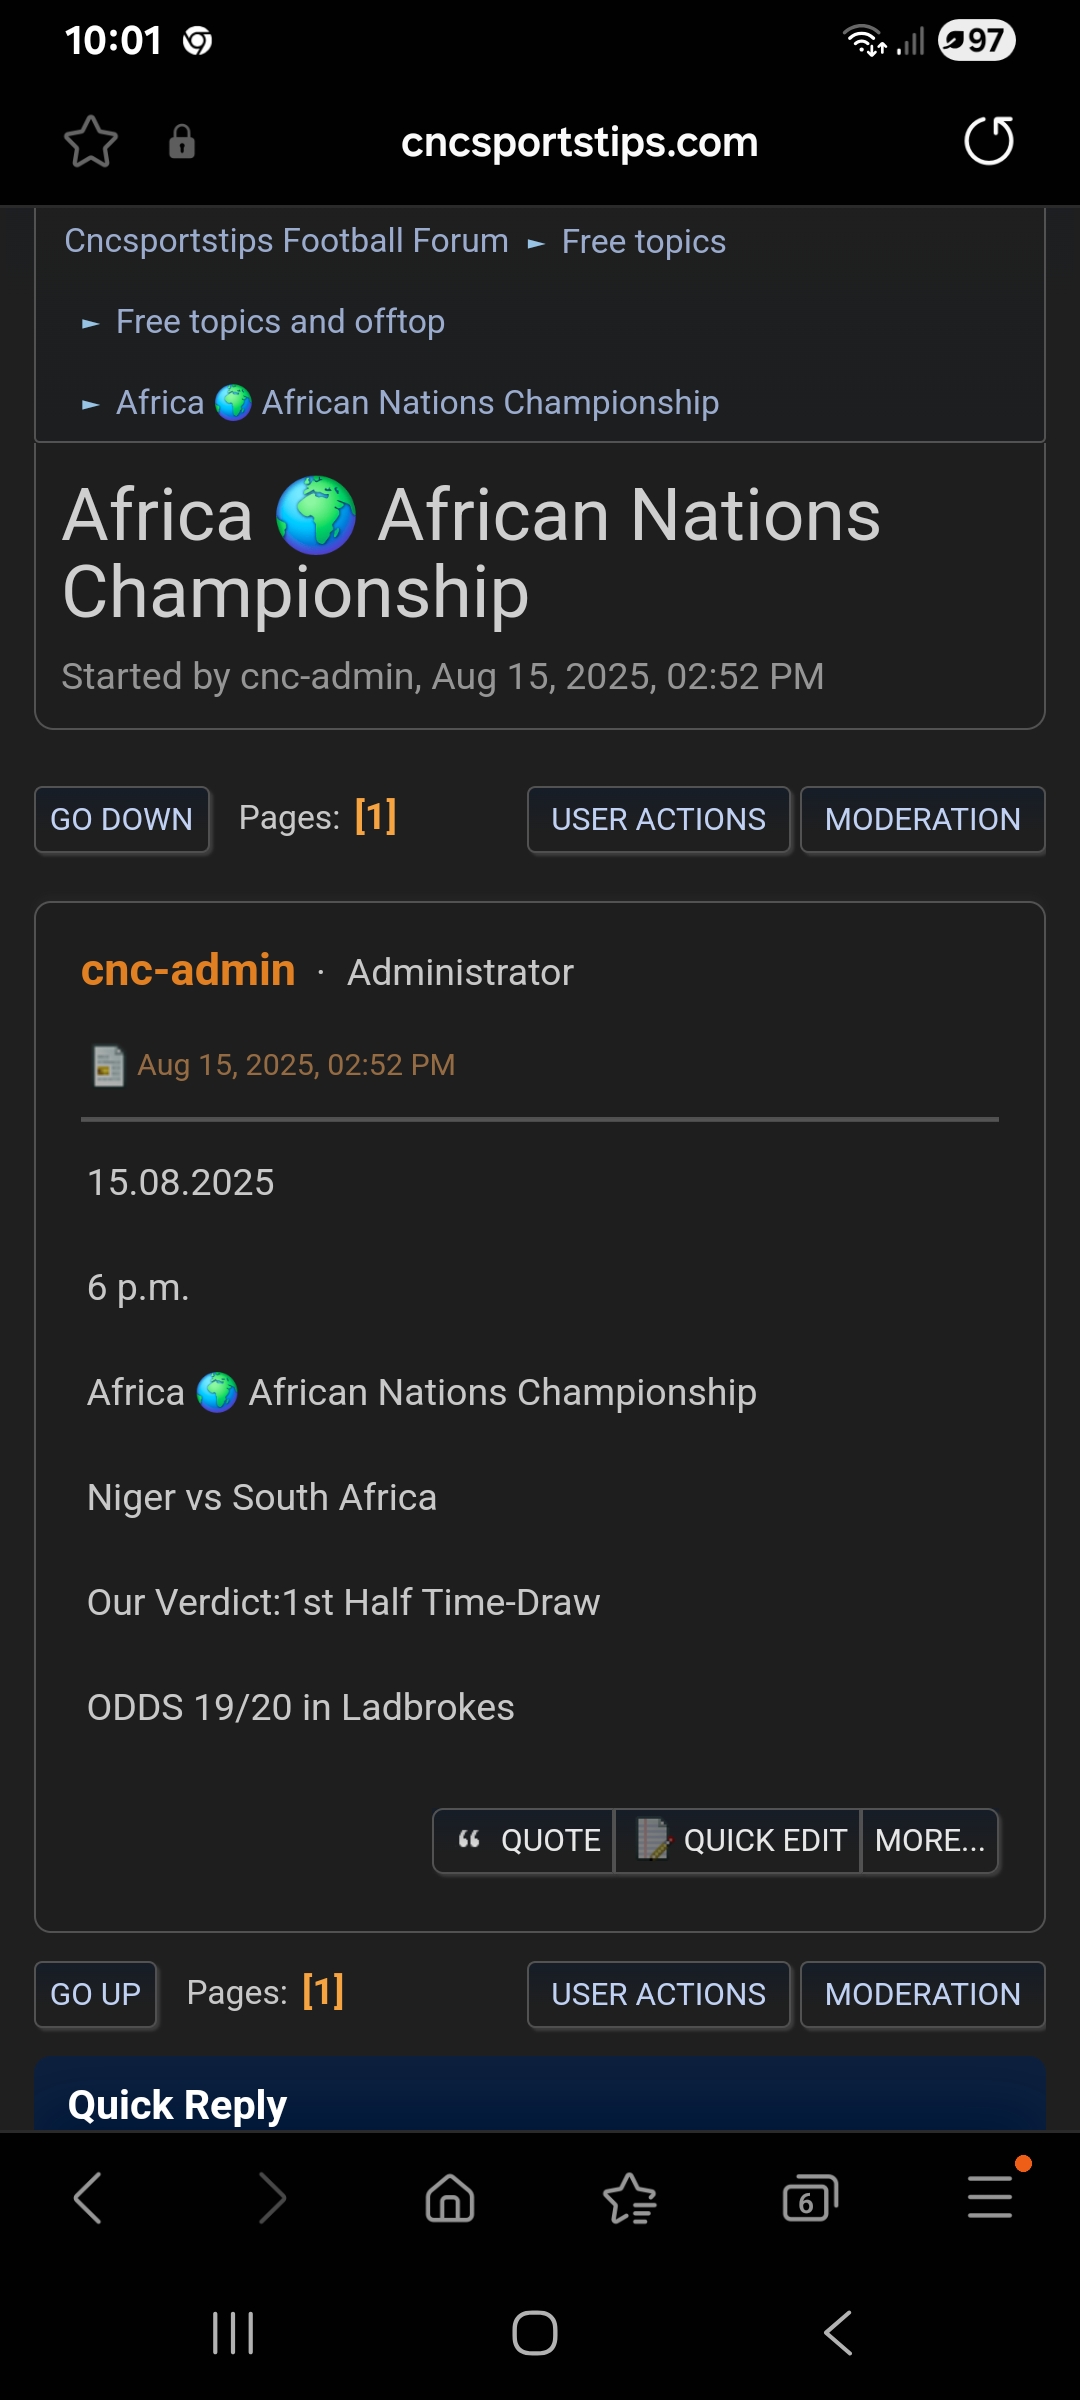
Task: Open the USER ACTIONS menu at top
Action: point(658,820)
